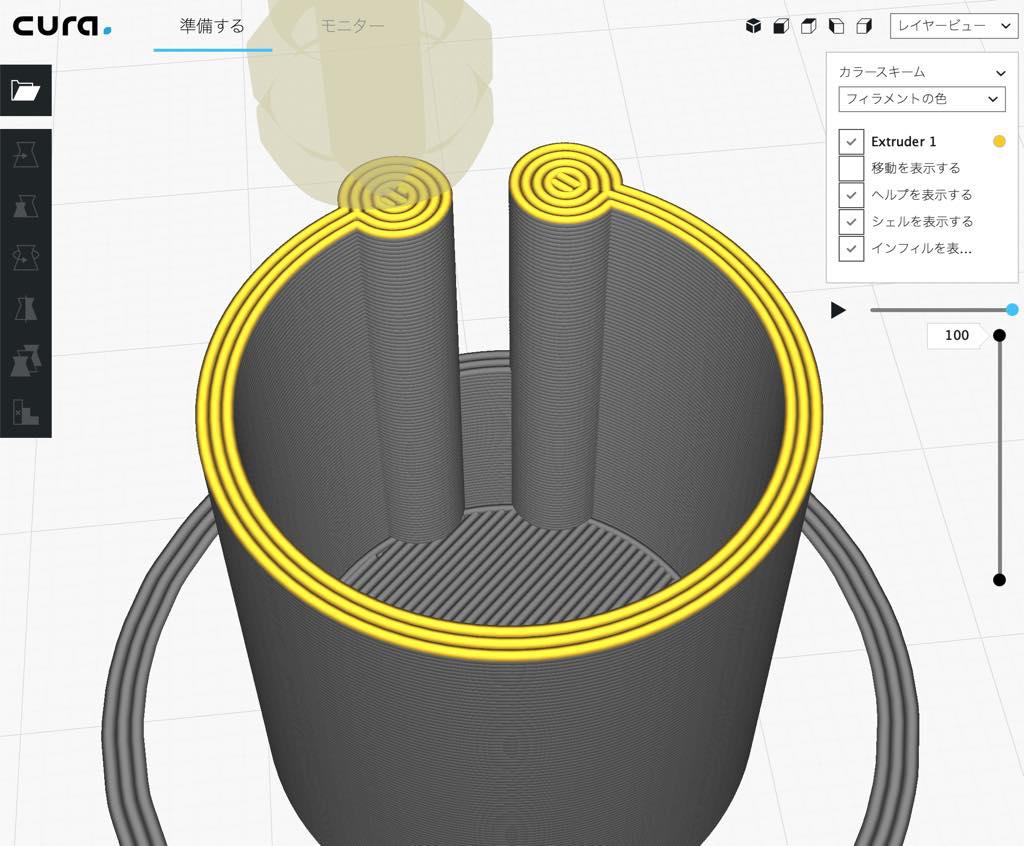The height and width of the screenshot is (846, 1024).
Task: Select the Support Blocker tool
Action: (x=25, y=412)
